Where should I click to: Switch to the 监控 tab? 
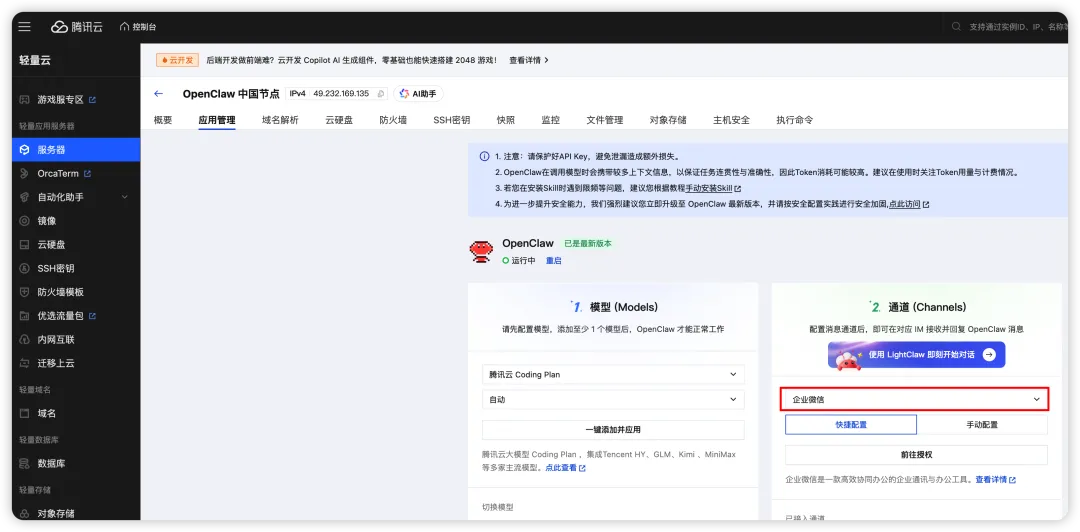click(550, 120)
